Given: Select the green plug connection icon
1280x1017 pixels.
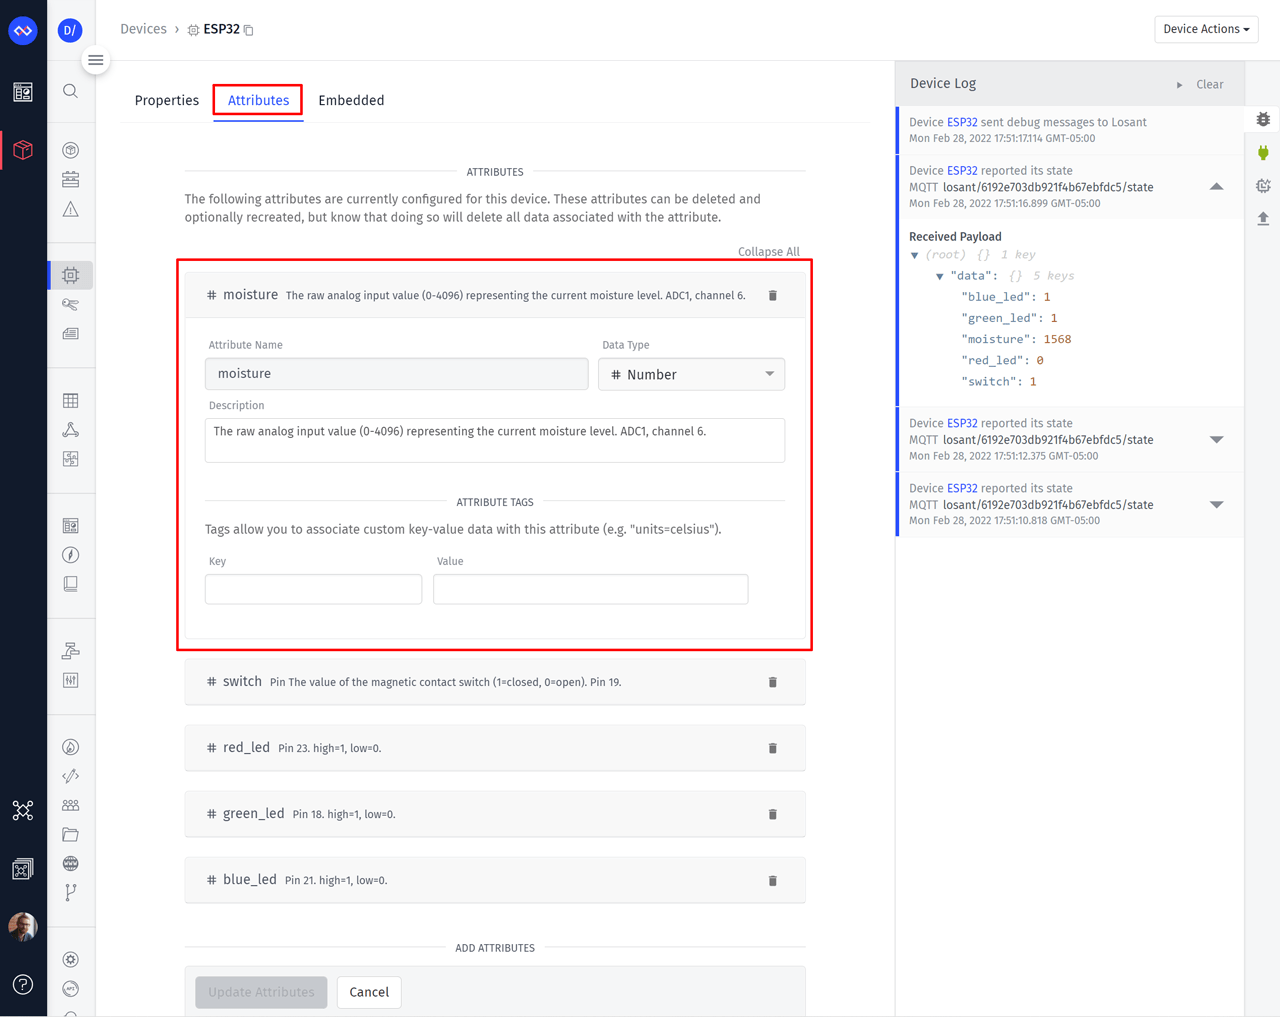Looking at the screenshot, I should tap(1263, 152).
